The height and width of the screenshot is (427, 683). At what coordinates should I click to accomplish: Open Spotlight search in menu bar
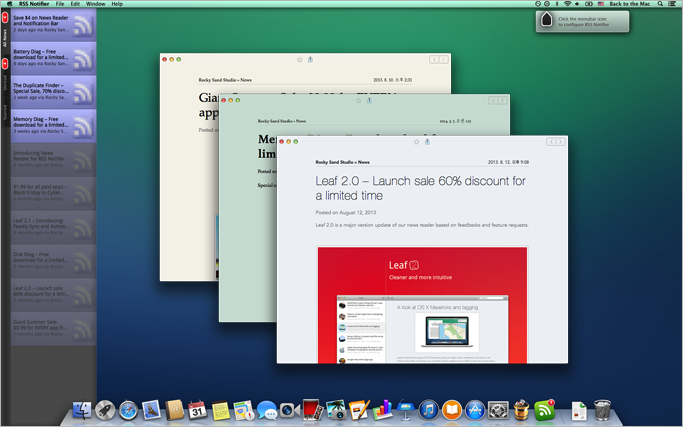(x=660, y=3)
